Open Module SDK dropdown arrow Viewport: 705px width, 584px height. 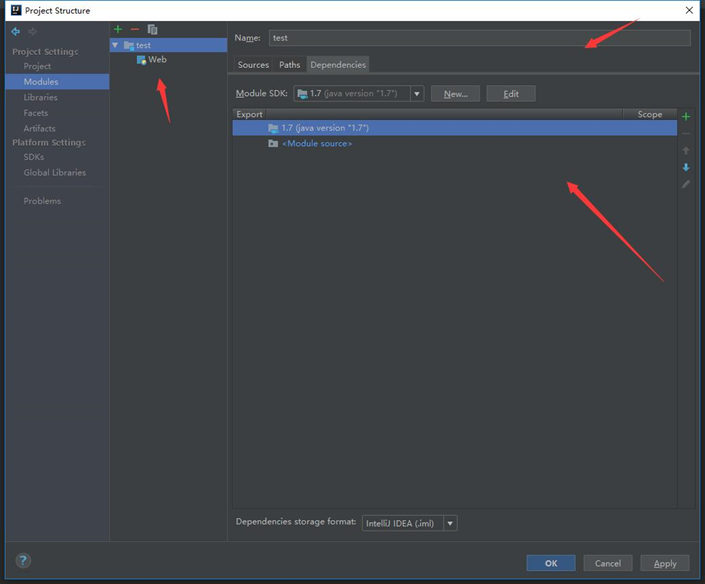point(417,94)
